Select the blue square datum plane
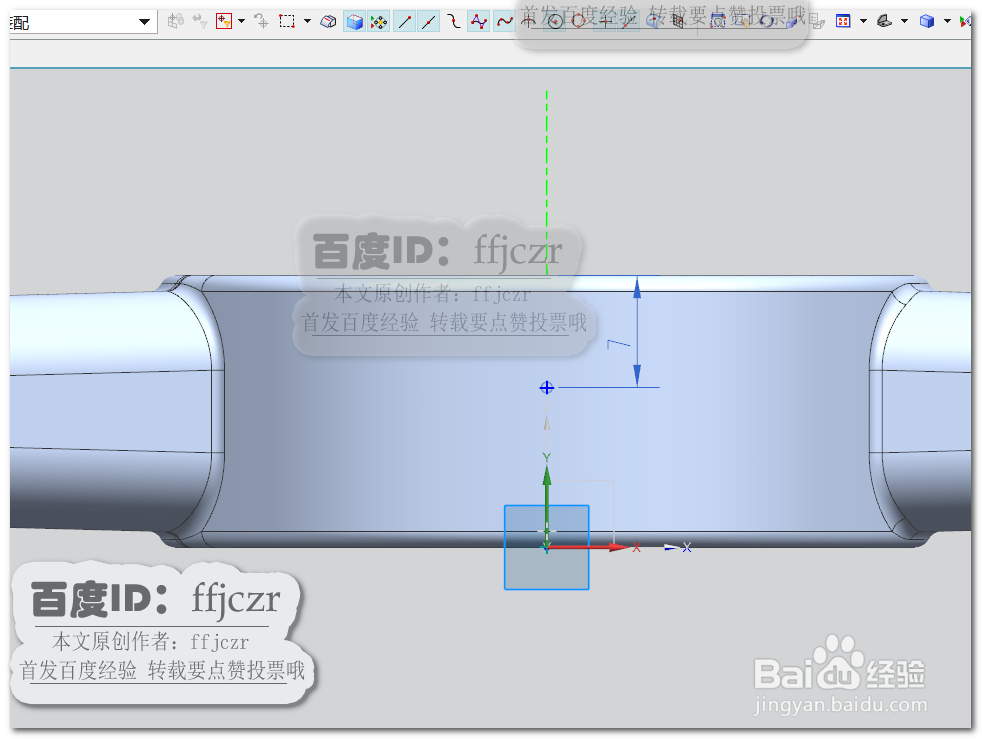Image resolution: width=982 pixels, height=739 pixels. 547,547
